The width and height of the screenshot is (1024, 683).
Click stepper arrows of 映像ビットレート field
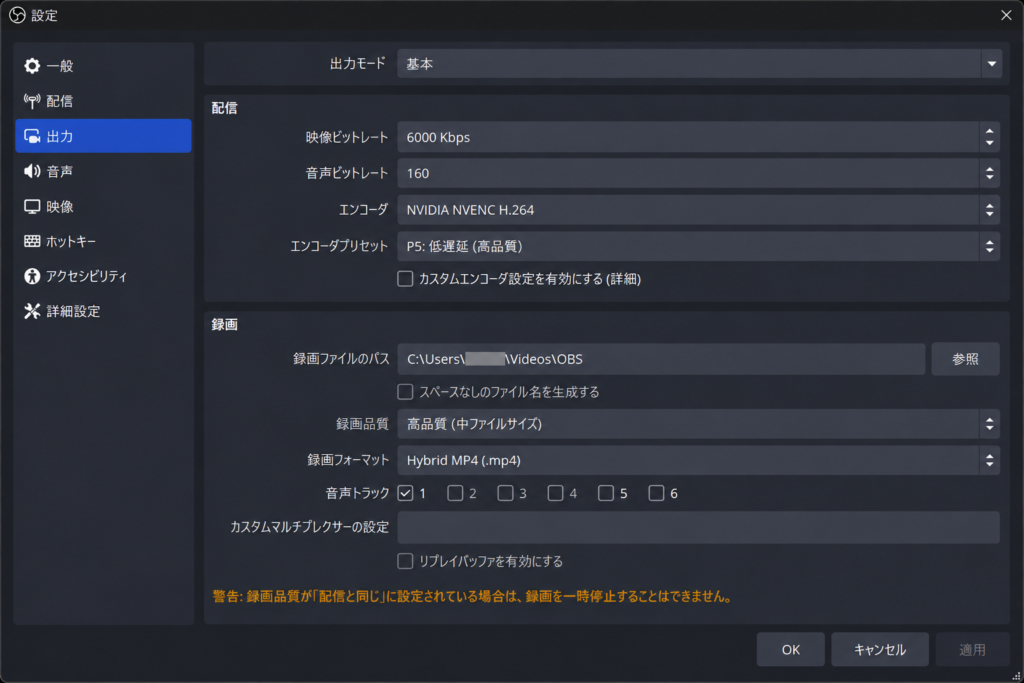click(989, 137)
